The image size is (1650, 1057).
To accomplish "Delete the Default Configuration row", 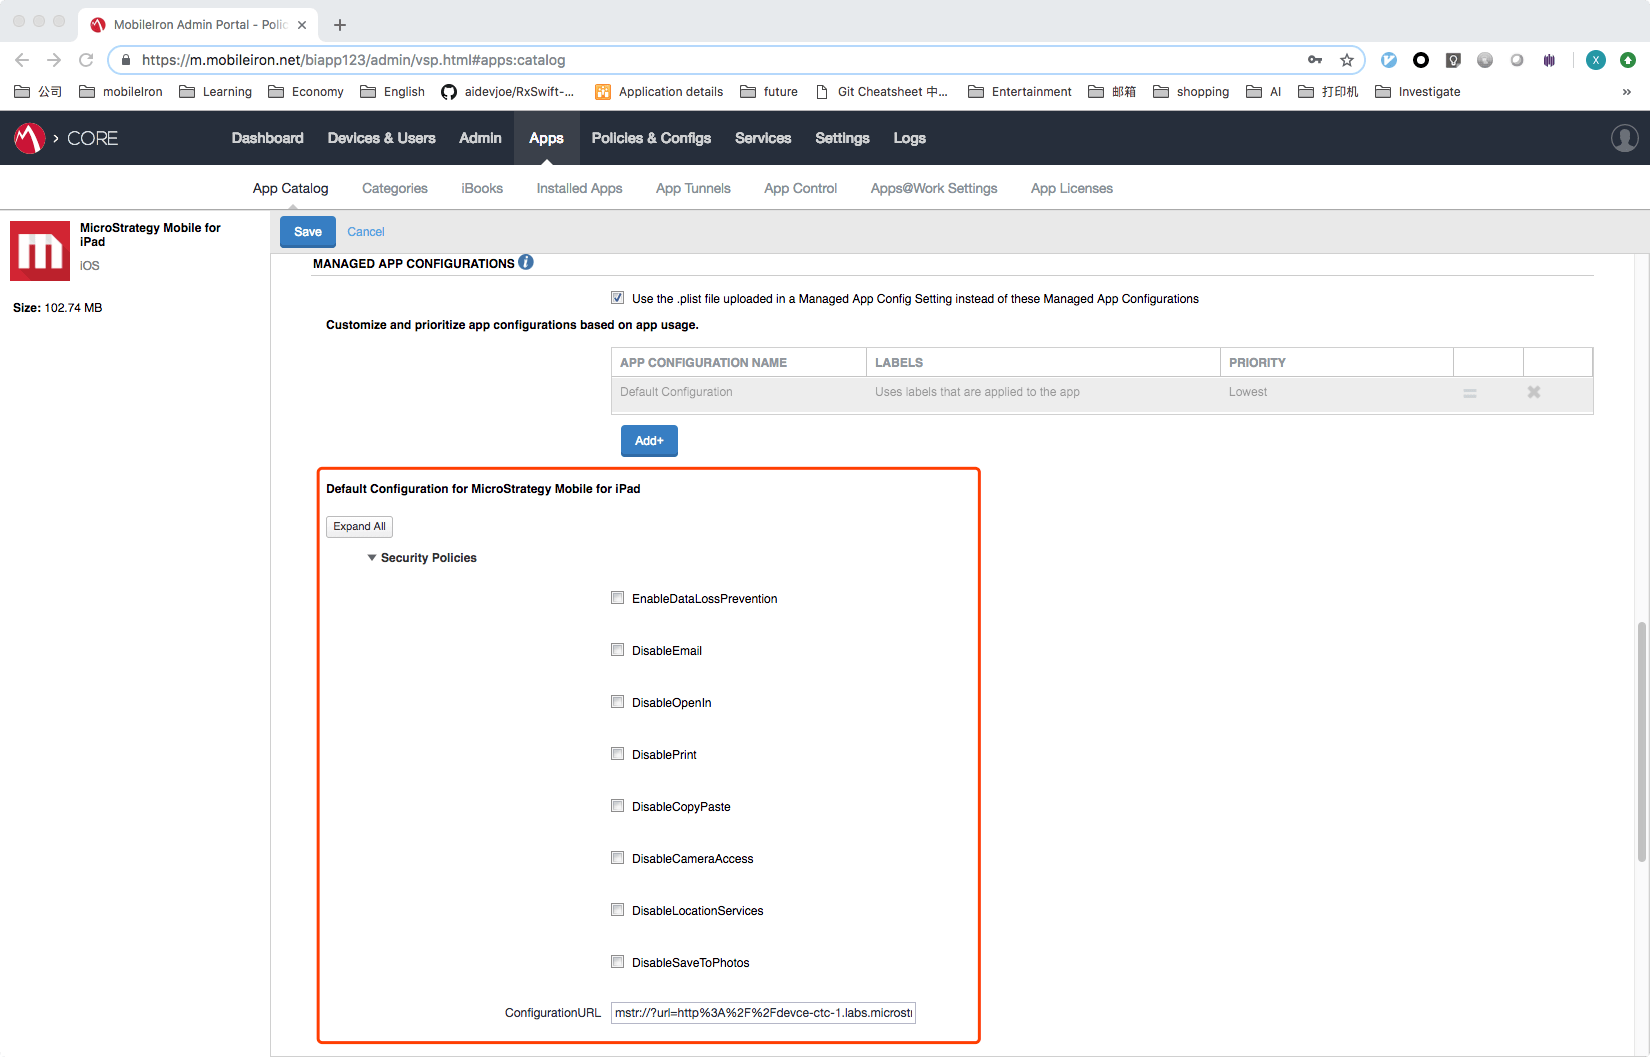I will click(1533, 392).
